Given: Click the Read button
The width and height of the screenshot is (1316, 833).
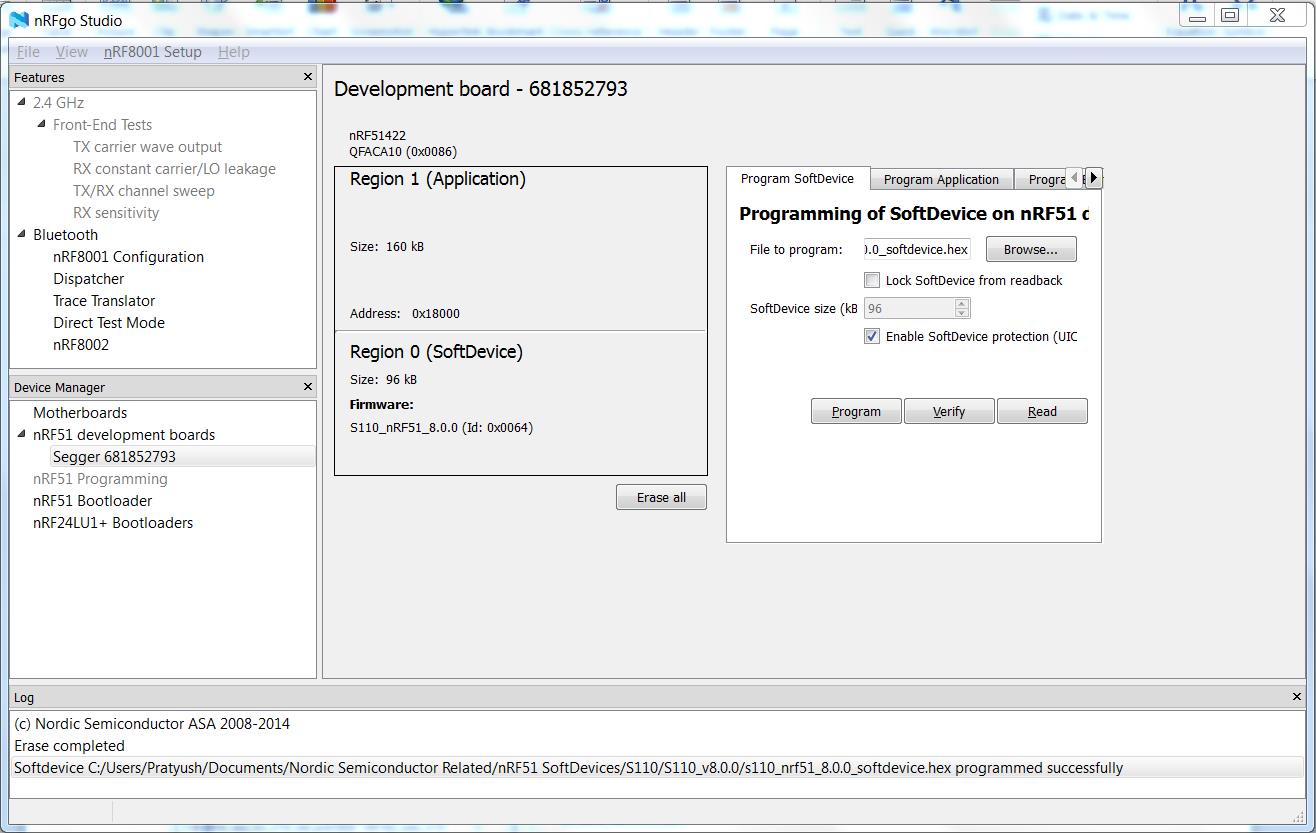Looking at the screenshot, I should [1042, 411].
